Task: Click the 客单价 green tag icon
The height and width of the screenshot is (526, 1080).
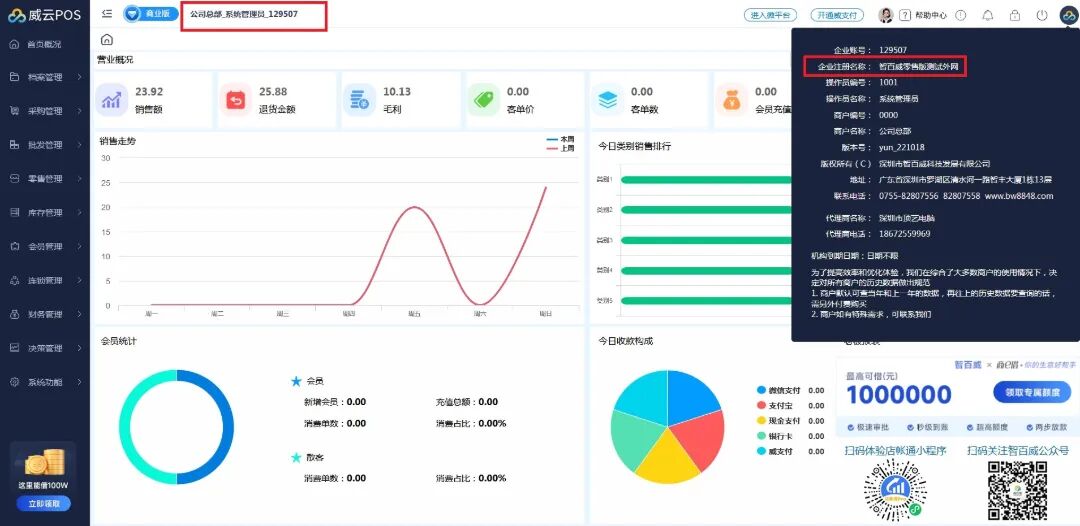Action: [x=484, y=100]
